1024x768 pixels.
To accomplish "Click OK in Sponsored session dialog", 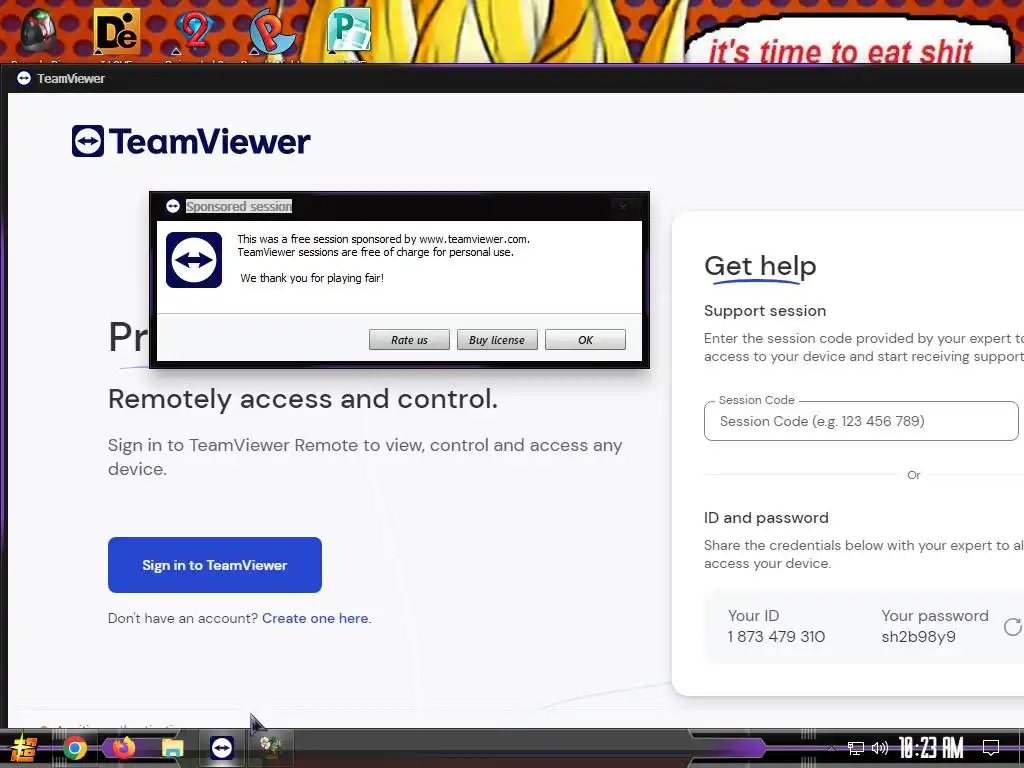I will tap(585, 340).
